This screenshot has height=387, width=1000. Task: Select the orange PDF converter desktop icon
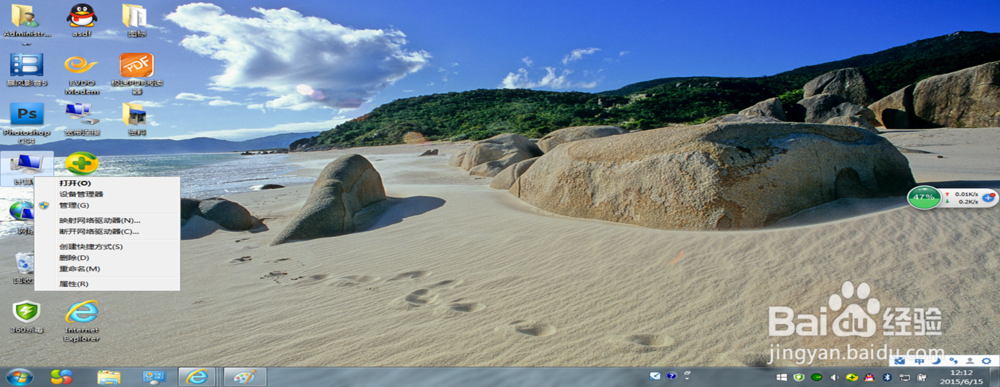137,73
